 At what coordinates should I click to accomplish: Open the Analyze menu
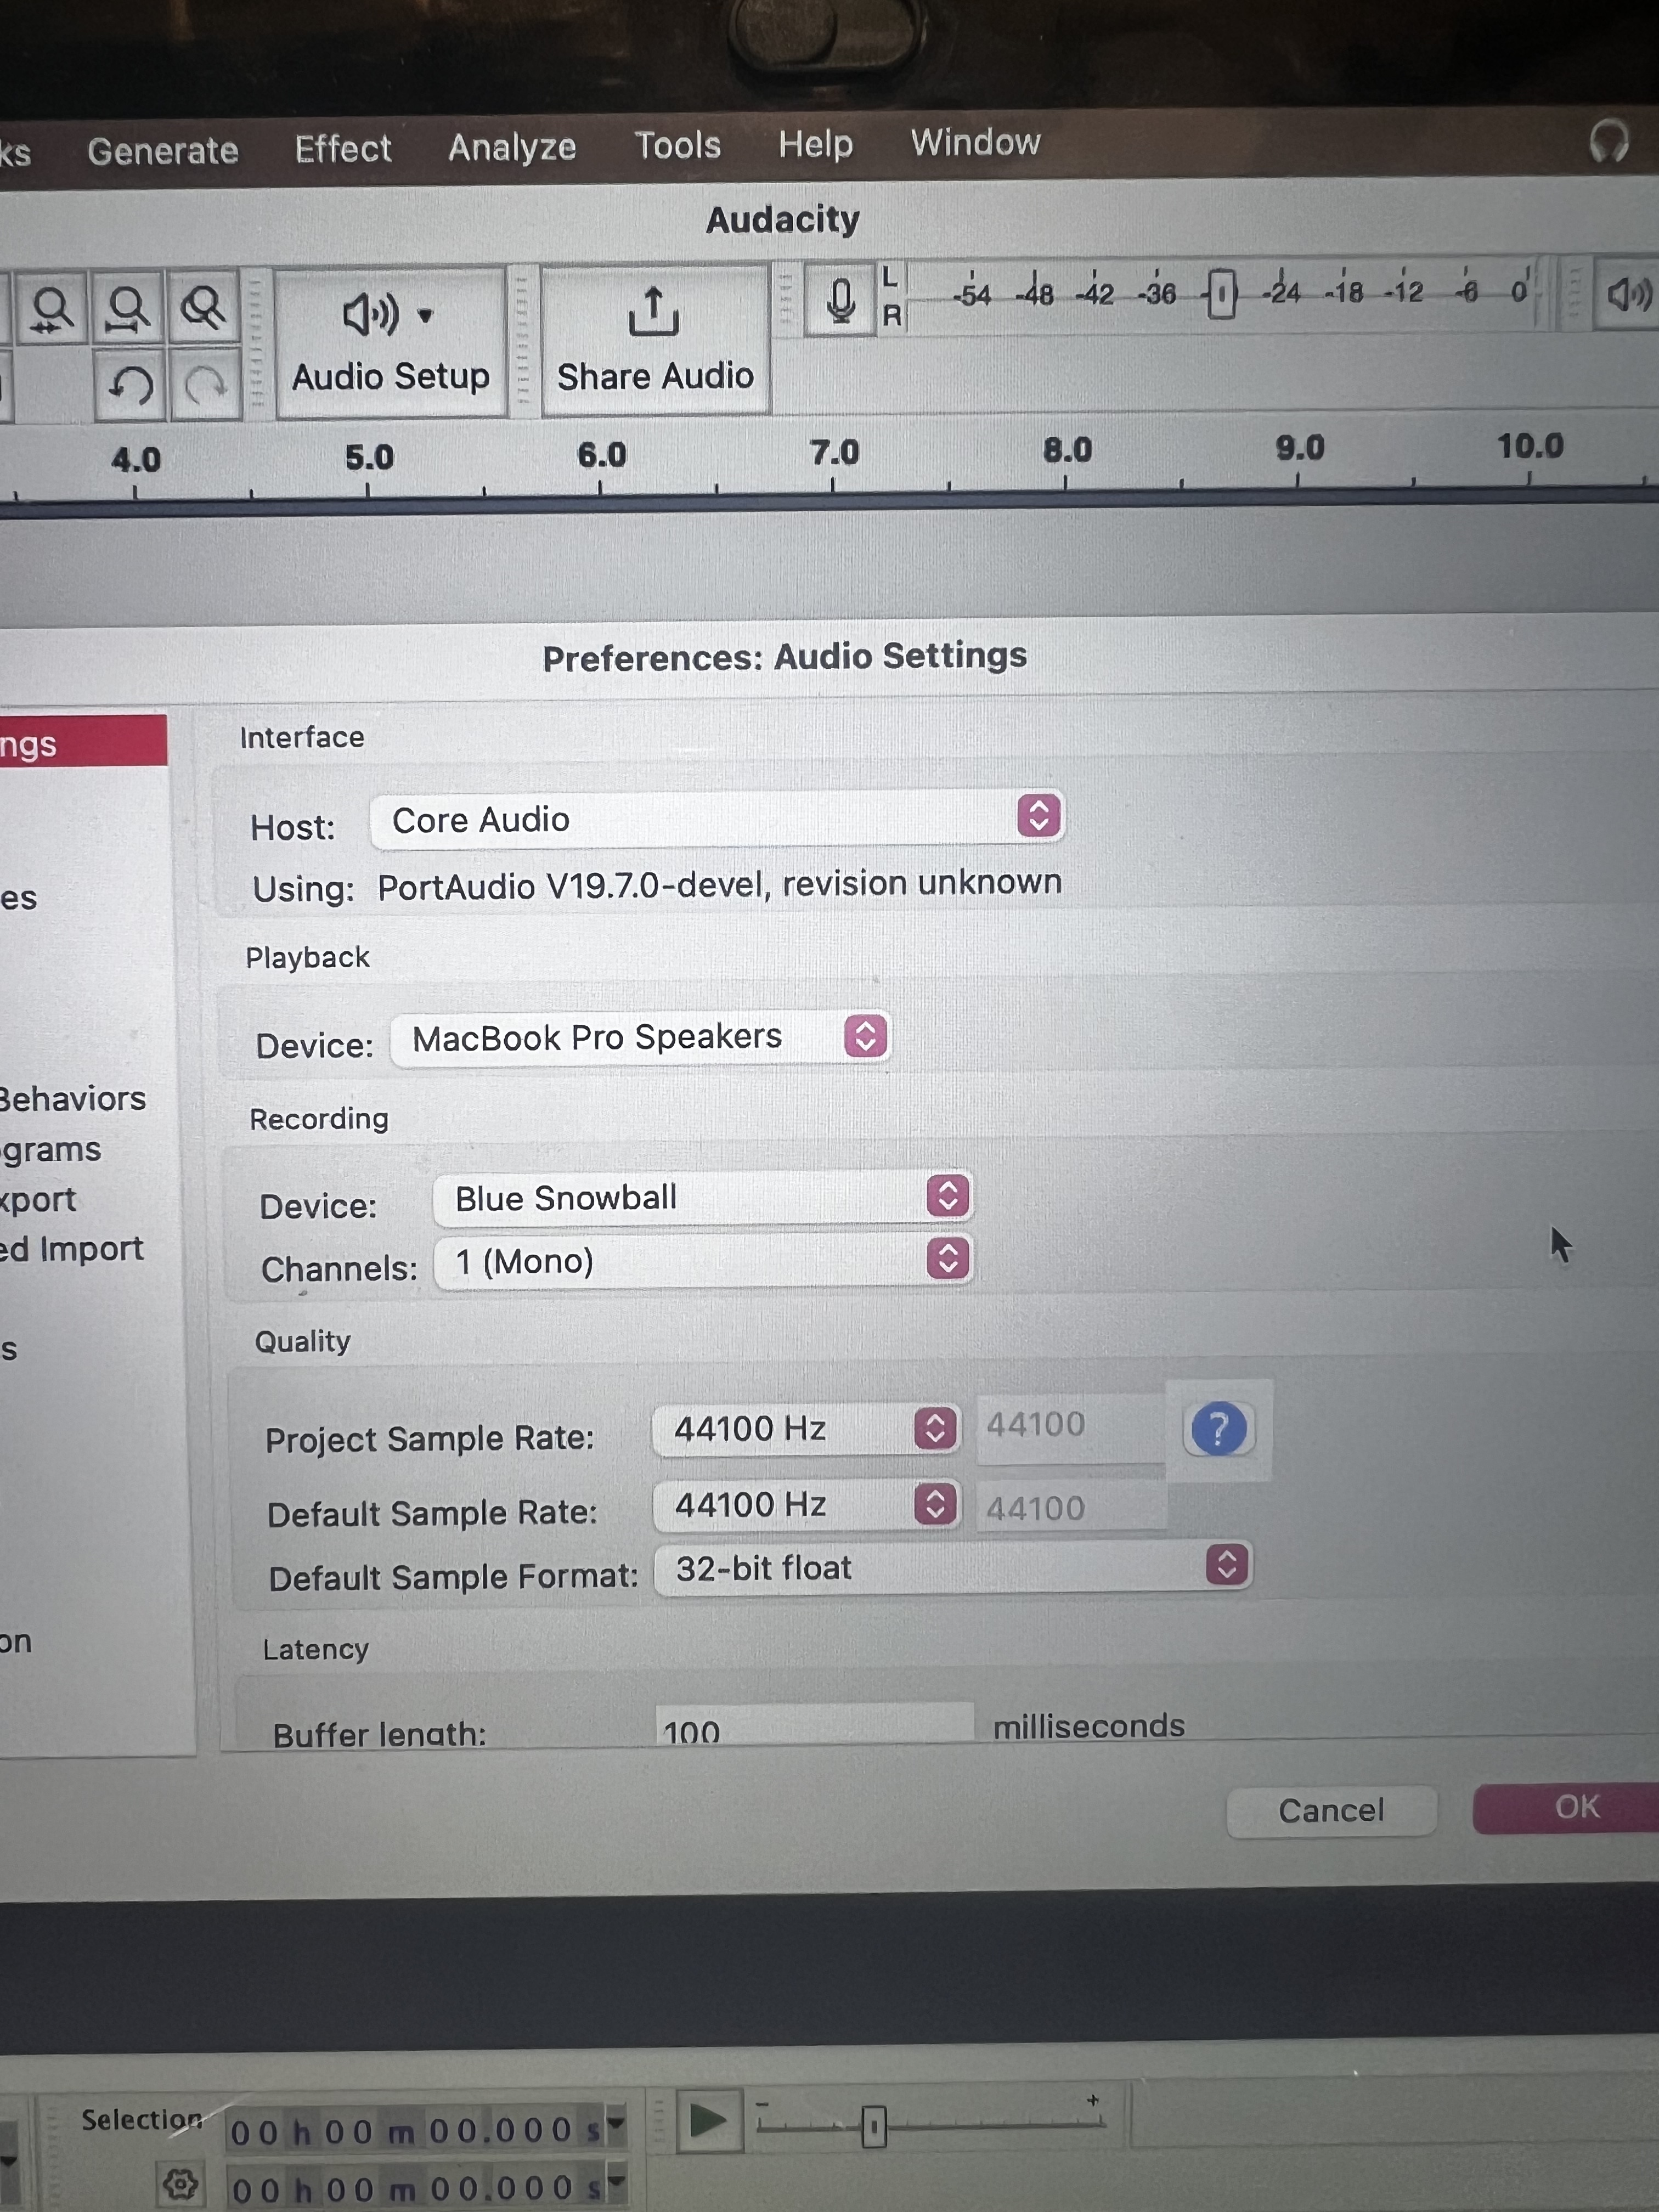511,148
